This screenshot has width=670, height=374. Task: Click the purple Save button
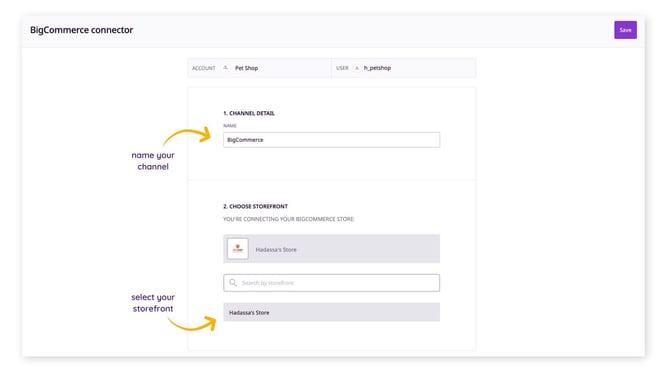(x=625, y=30)
